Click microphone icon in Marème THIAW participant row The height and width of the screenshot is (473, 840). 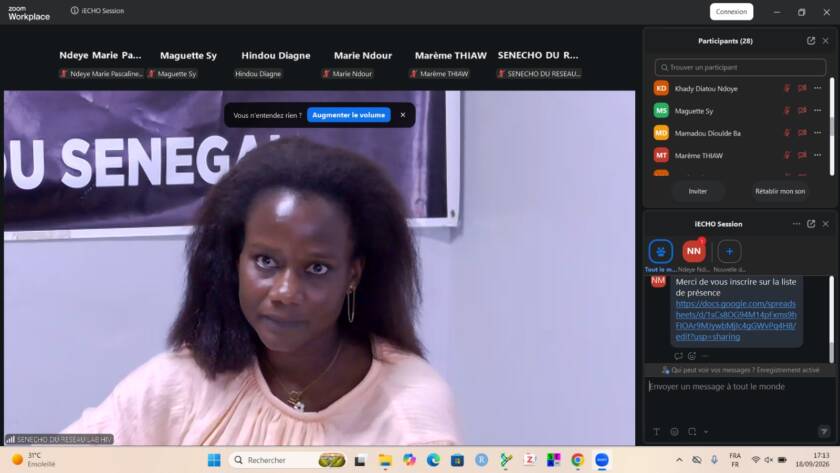coord(787,155)
